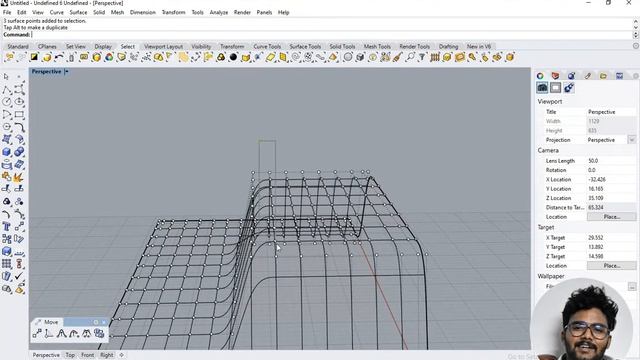Screen dimensions: 640x360
Task: Click the first icon in Move floating toolbar
Action: click(37, 333)
